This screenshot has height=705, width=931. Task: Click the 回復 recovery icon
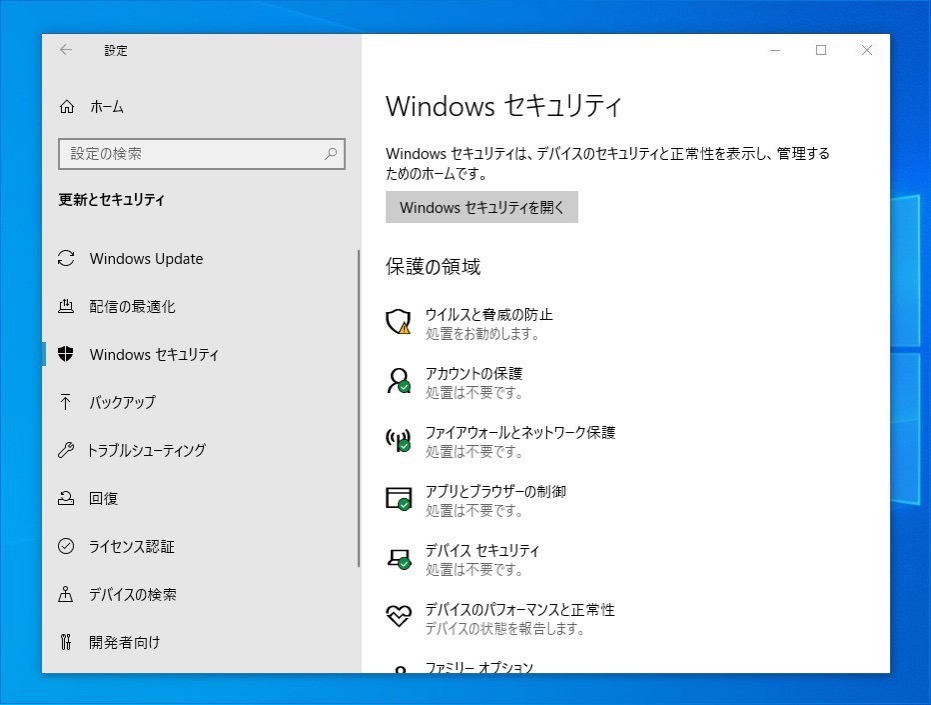coord(65,498)
